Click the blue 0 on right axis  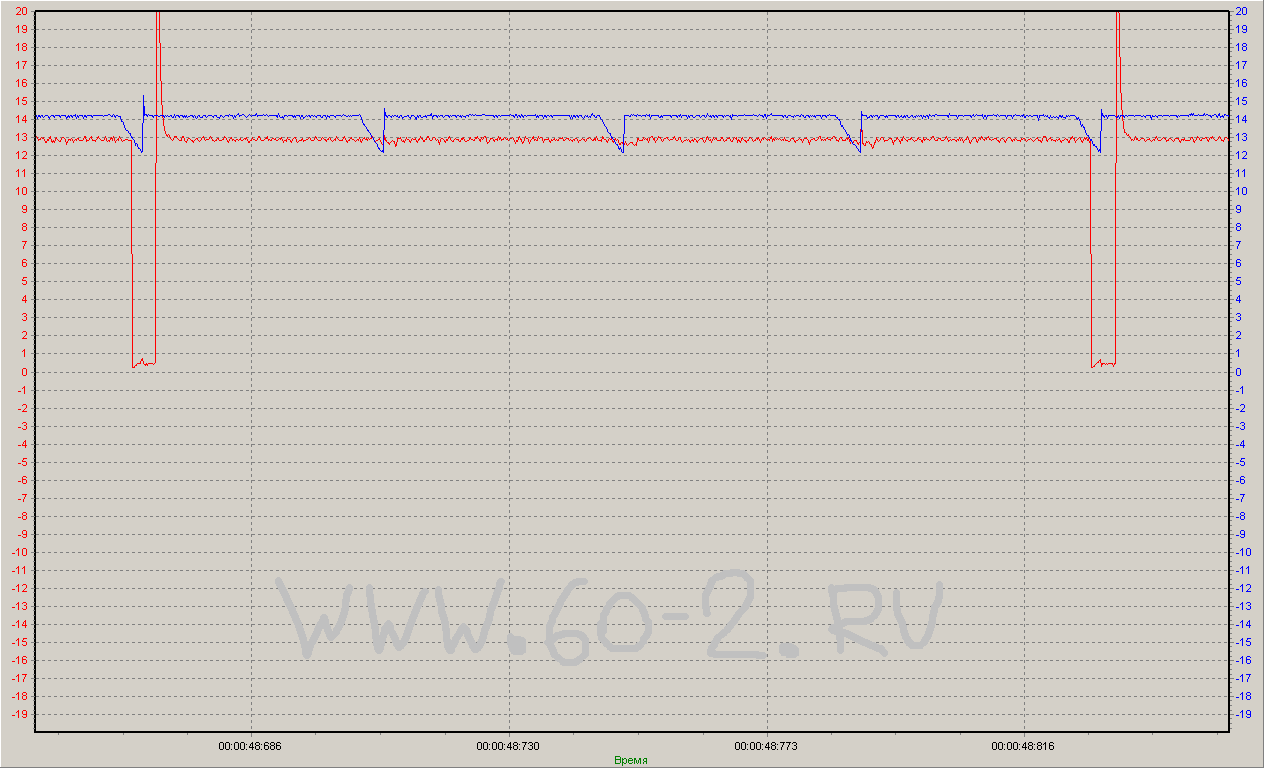pos(1239,372)
